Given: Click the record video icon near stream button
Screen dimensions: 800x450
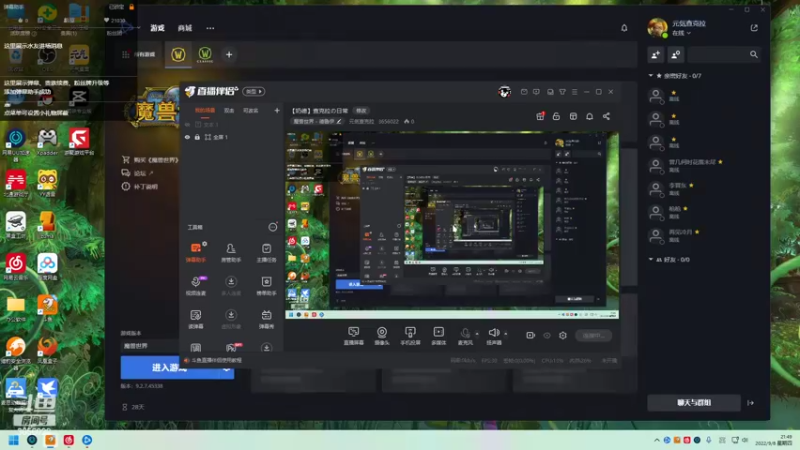Looking at the screenshot, I should 531,335.
